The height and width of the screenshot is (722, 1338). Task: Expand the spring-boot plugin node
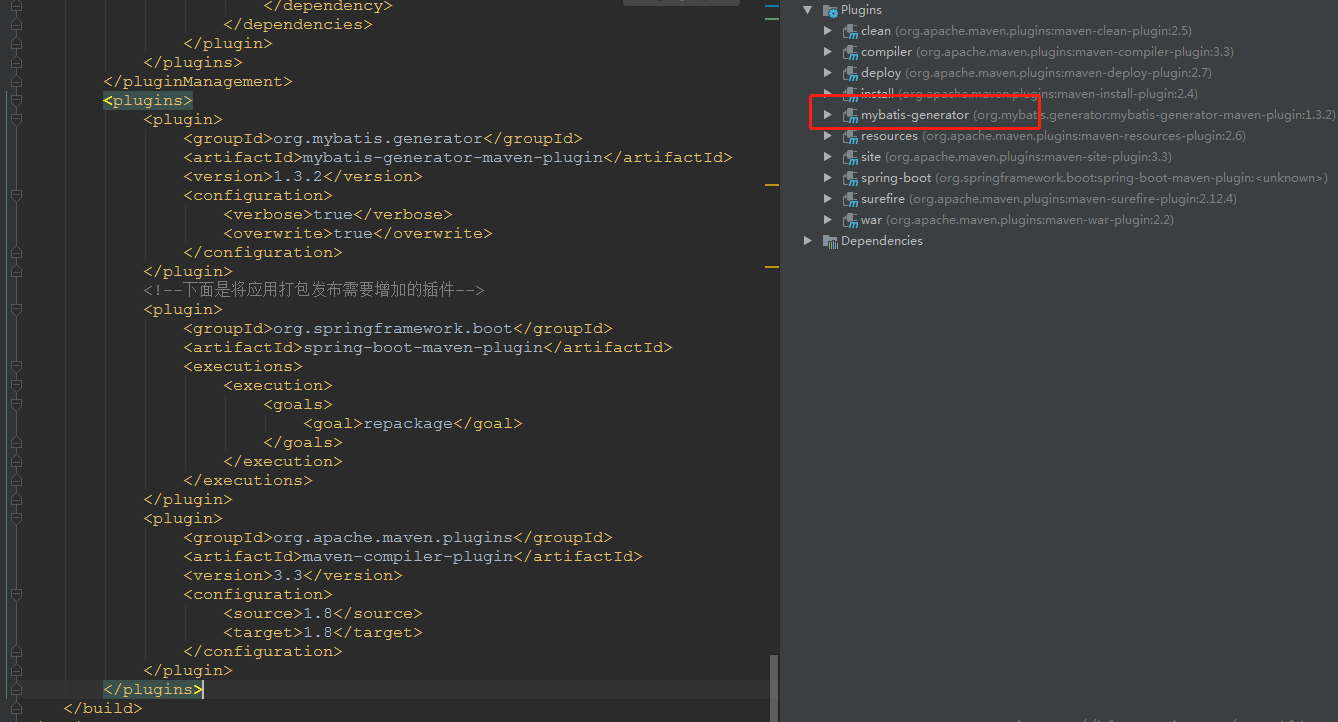pos(827,178)
